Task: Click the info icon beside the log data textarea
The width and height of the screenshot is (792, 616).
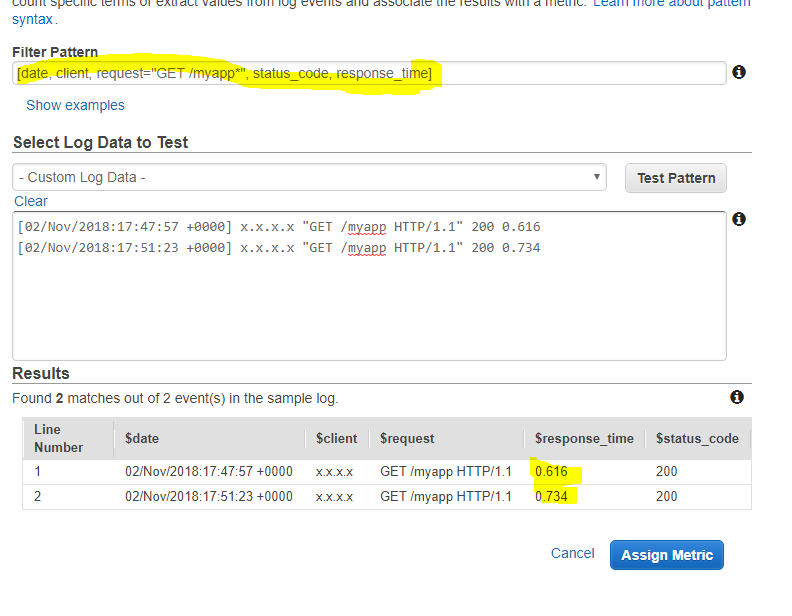Action: (738, 219)
